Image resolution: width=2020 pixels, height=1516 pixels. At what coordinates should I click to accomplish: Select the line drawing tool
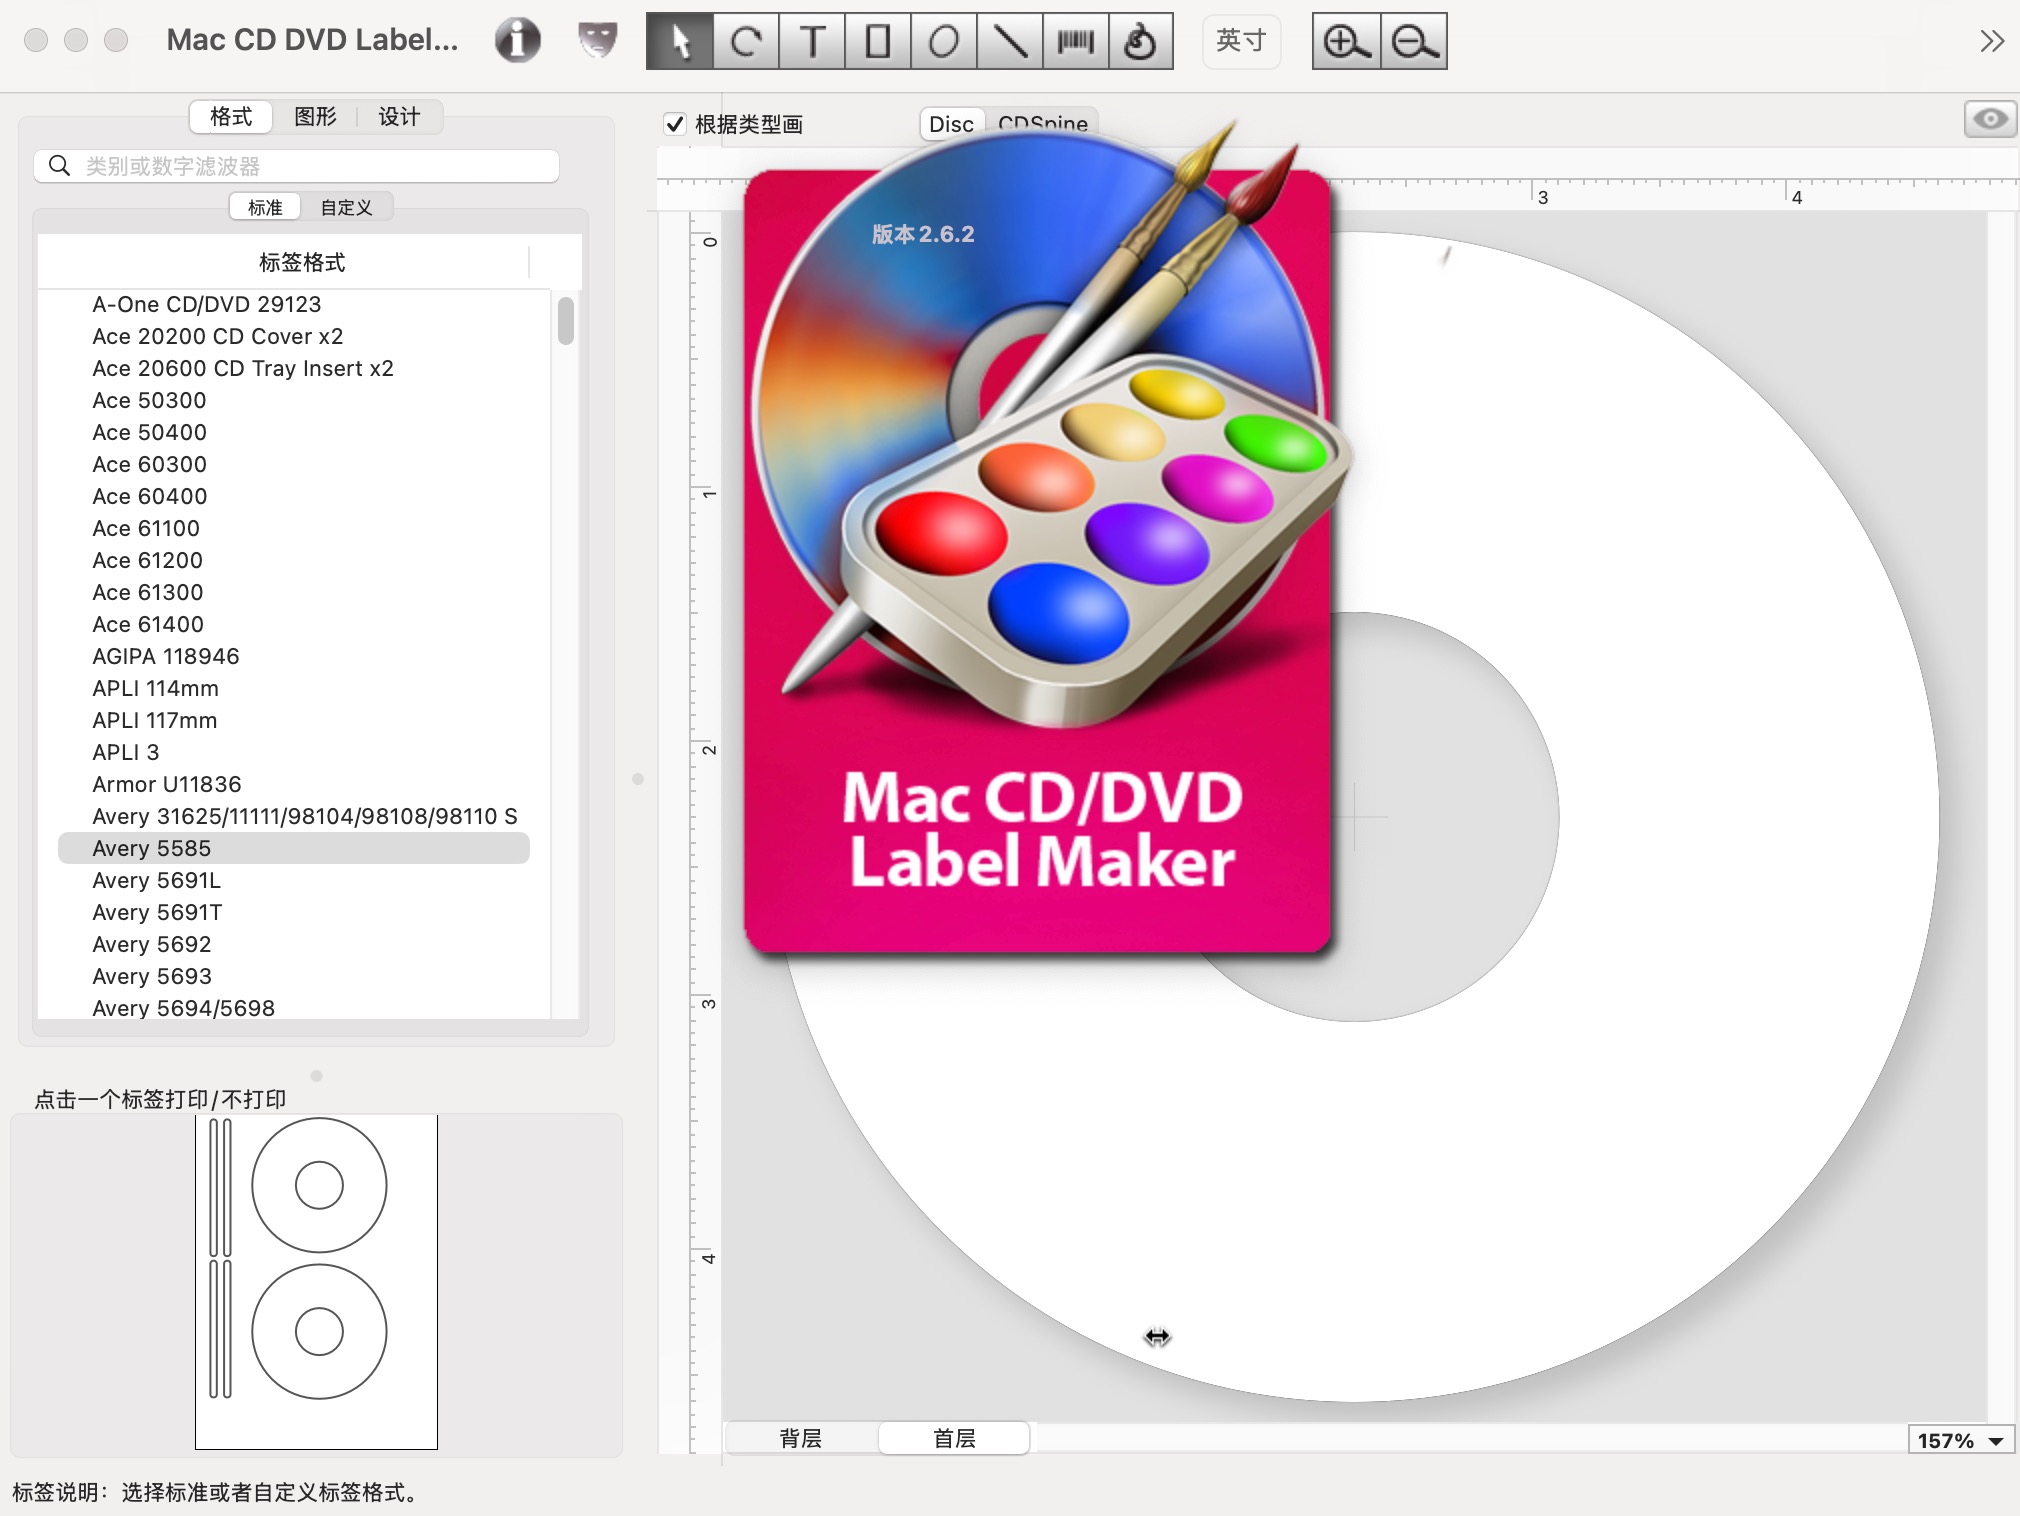point(1009,41)
